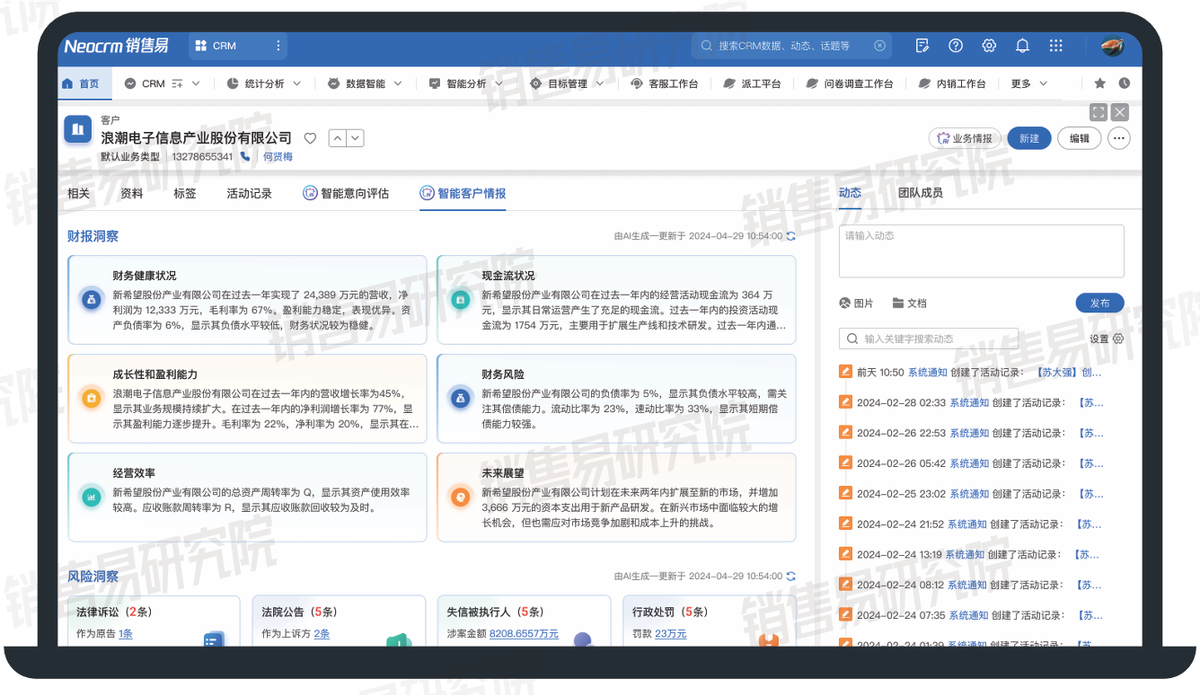Screen dimensions: 1200x695
Task: Open the settings gear in header
Action: click(989, 46)
